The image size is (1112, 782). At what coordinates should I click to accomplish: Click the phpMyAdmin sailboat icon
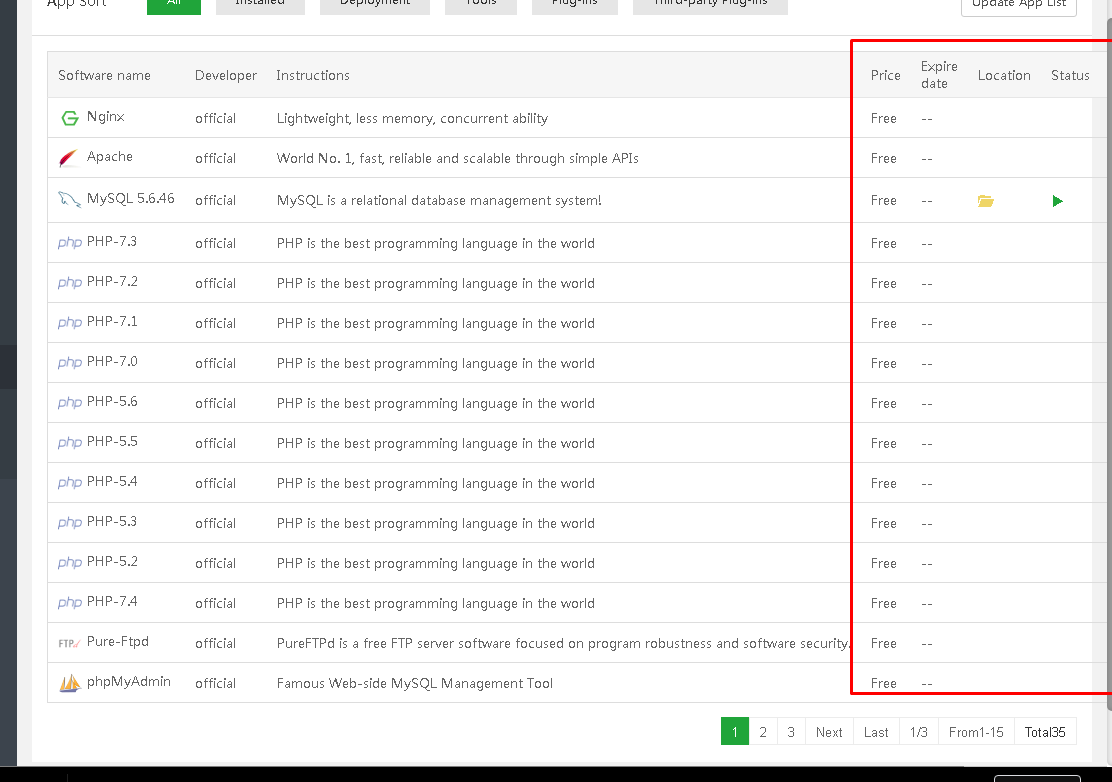tap(70, 683)
